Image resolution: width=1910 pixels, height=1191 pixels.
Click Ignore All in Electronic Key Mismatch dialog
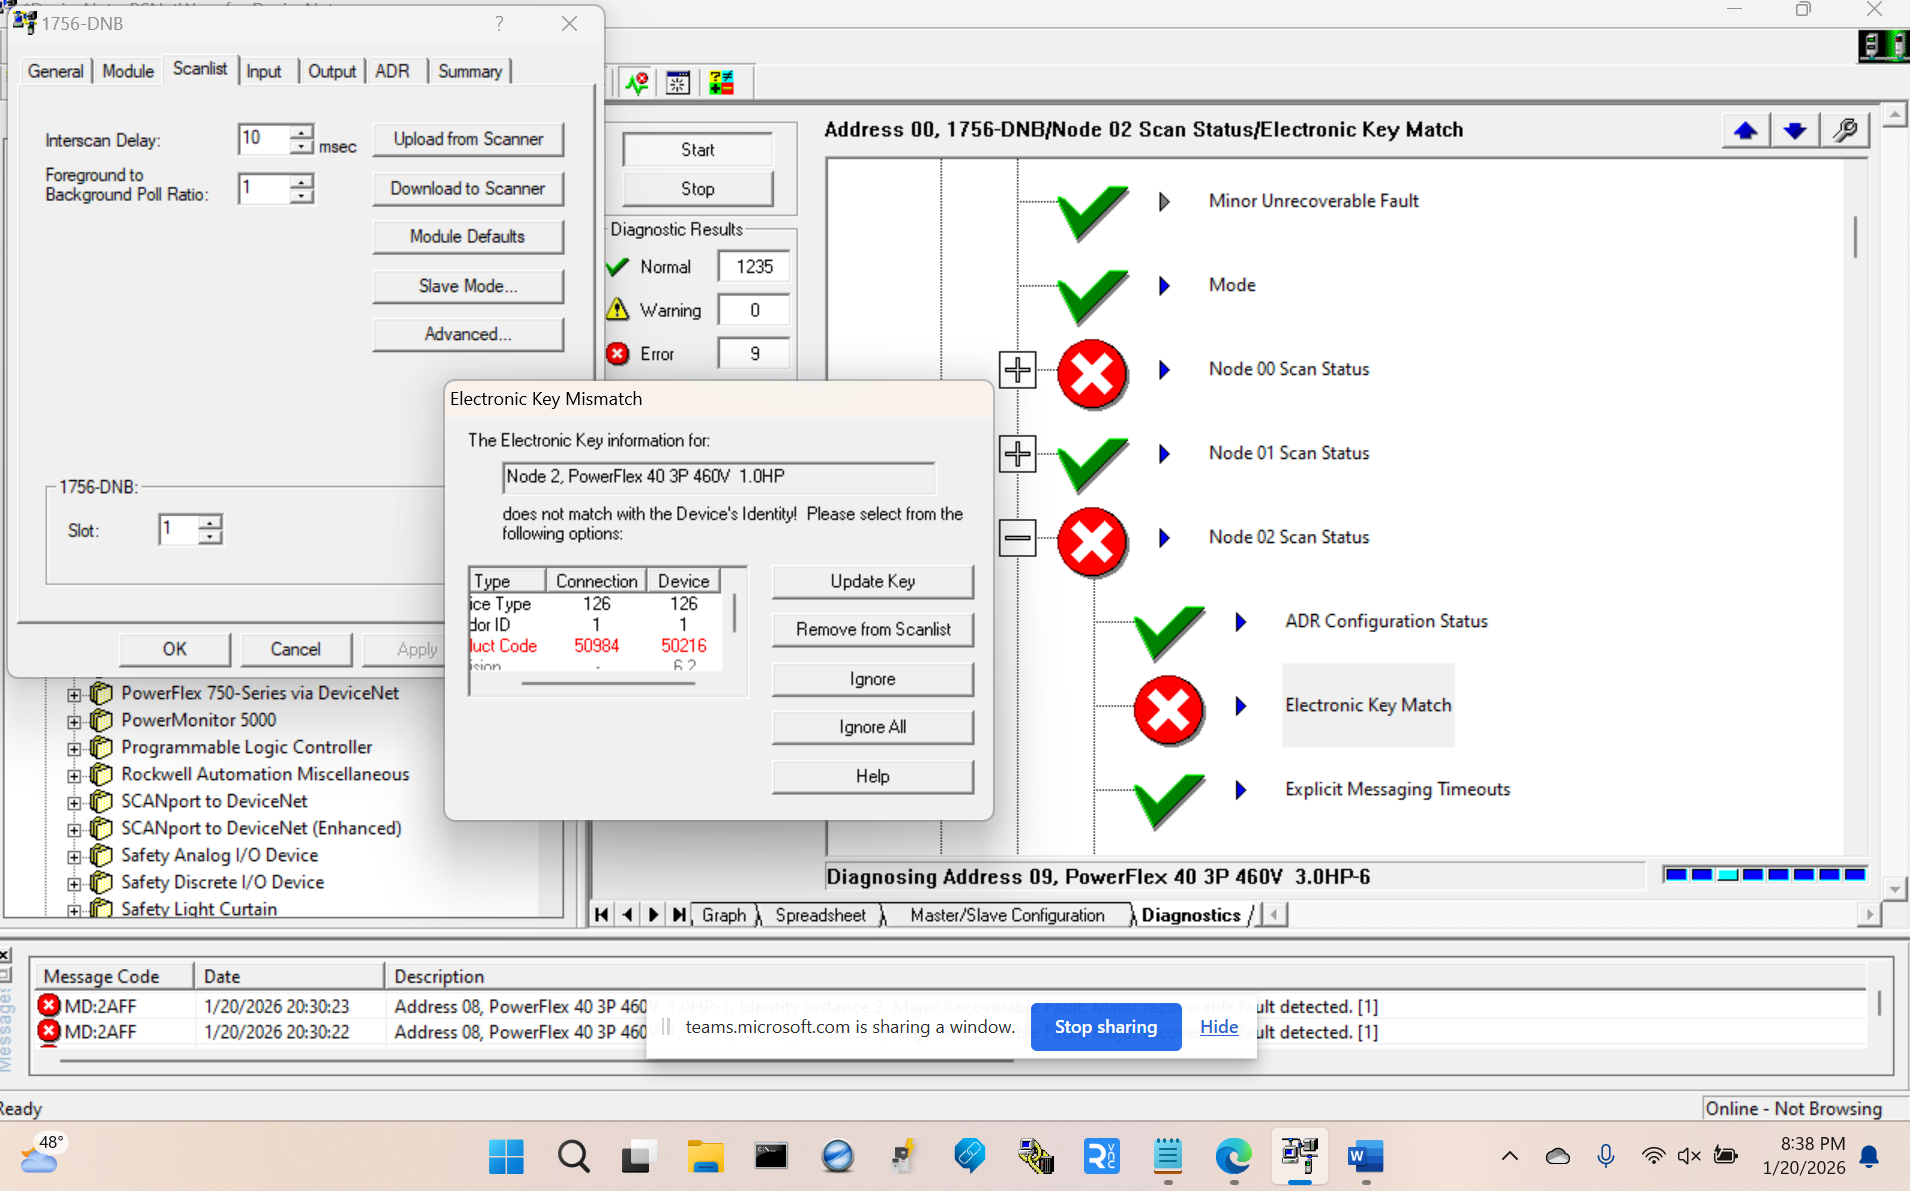[x=873, y=727]
